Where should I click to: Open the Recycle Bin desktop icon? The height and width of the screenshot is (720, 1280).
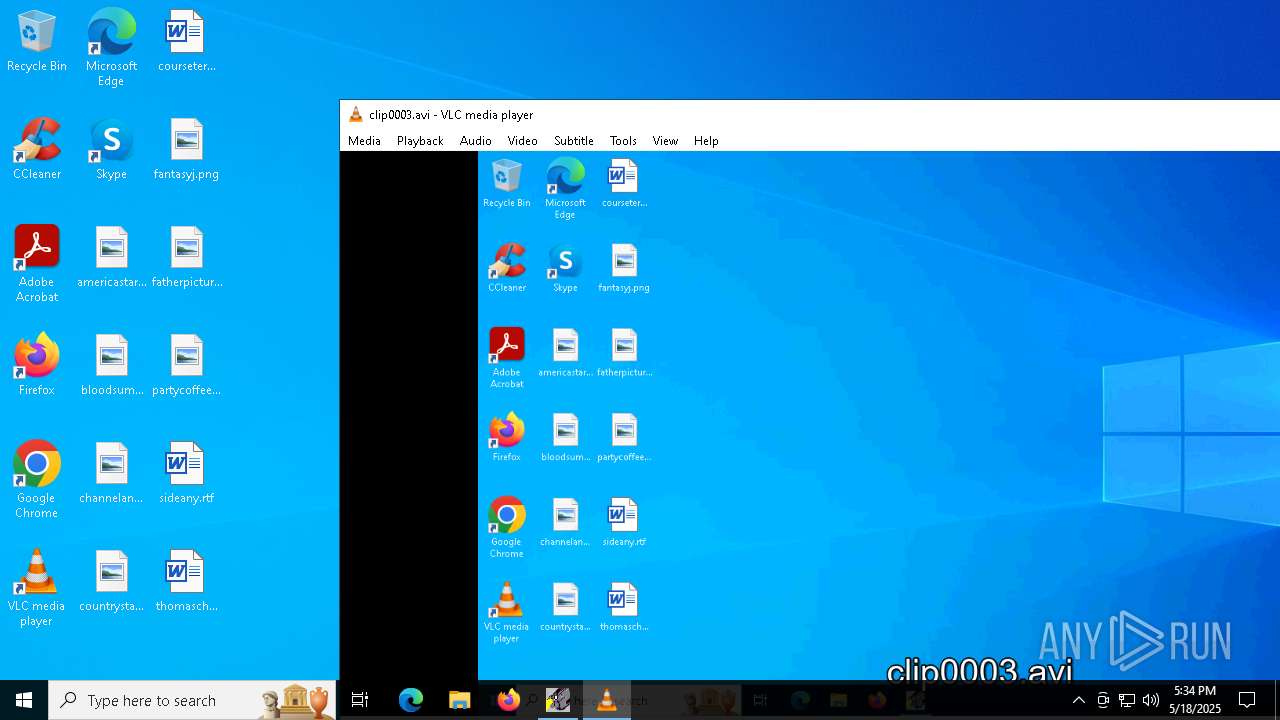[x=37, y=42]
